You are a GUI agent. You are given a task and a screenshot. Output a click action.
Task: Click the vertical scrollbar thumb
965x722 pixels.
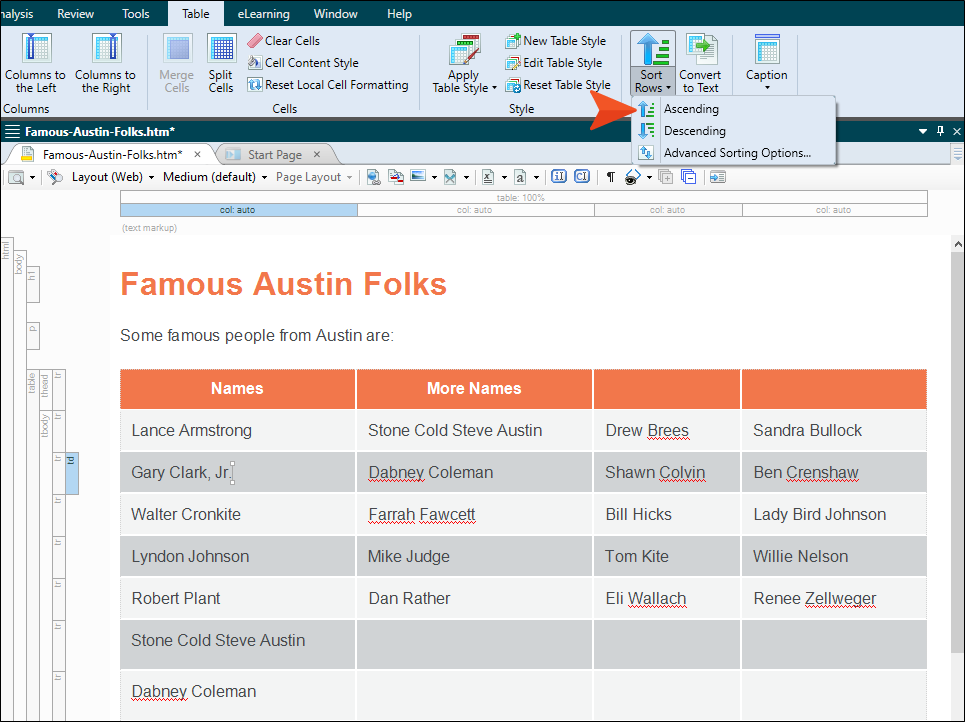pos(958,452)
